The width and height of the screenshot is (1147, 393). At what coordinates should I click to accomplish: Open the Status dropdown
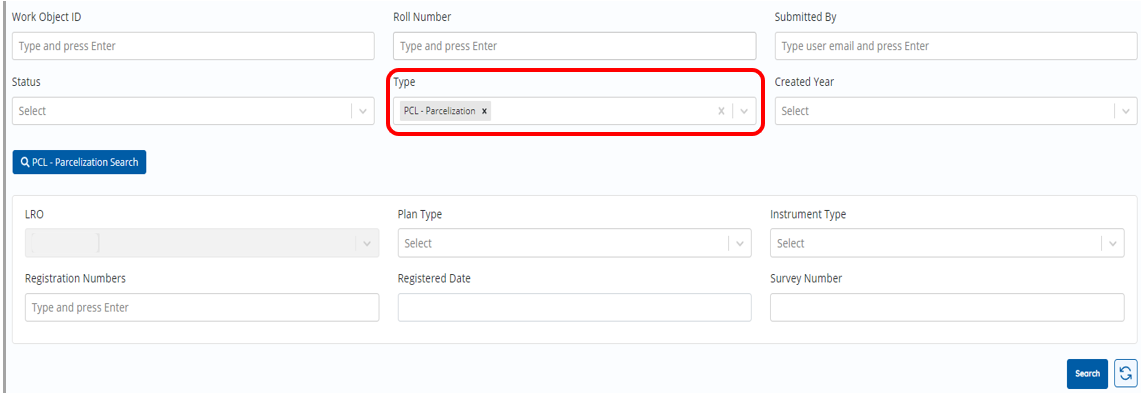193,111
